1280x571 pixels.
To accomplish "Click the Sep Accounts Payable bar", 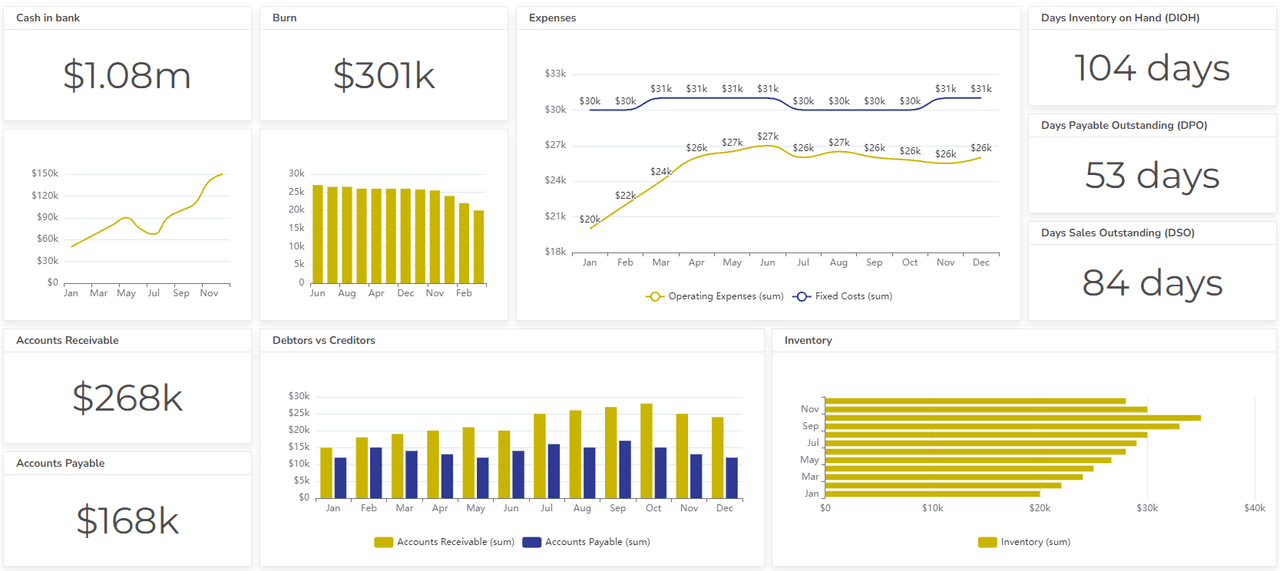I will coord(624,469).
